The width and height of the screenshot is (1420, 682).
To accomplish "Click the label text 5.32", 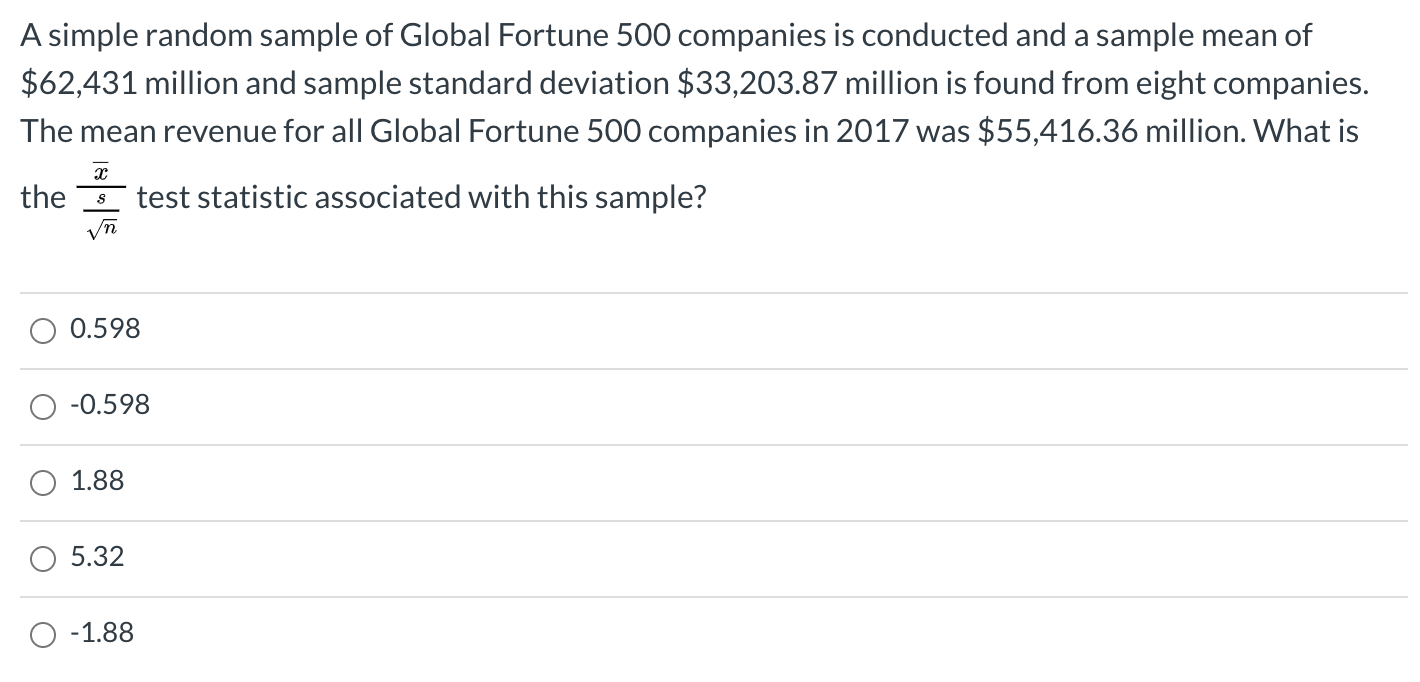I will click(x=97, y=557).
